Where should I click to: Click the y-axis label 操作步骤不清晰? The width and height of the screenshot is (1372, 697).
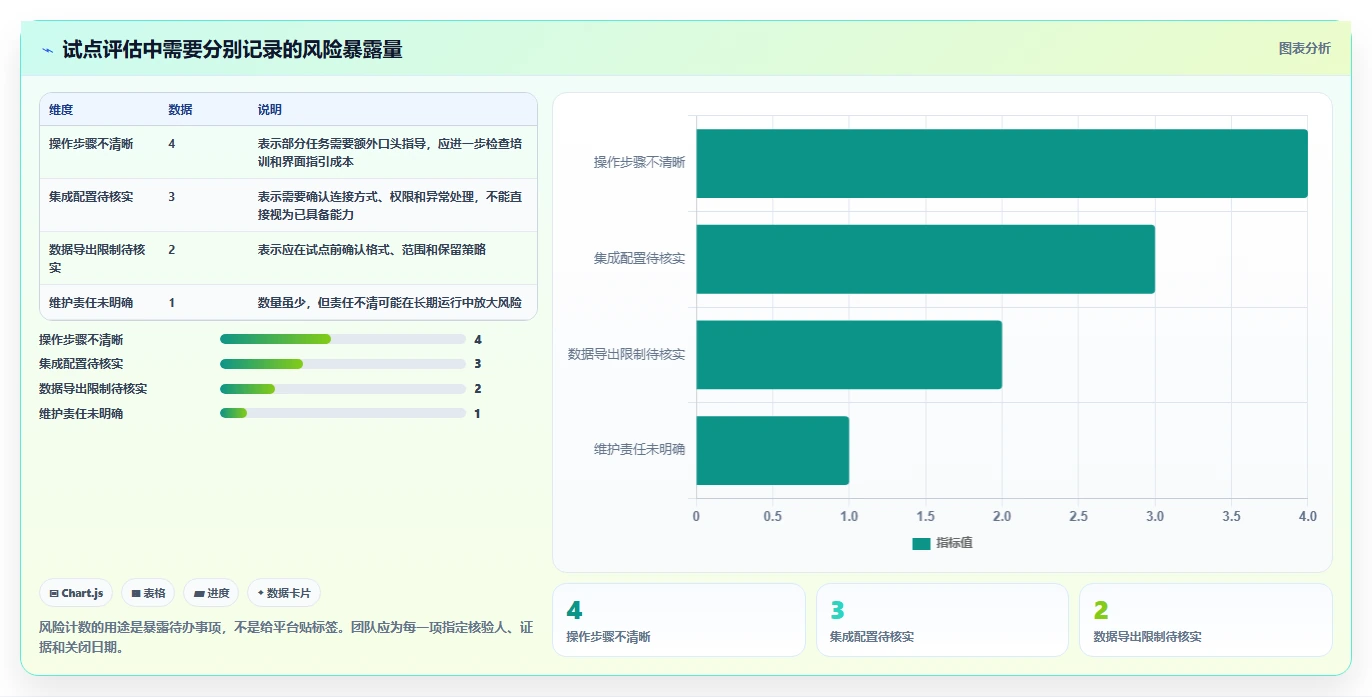639,163
